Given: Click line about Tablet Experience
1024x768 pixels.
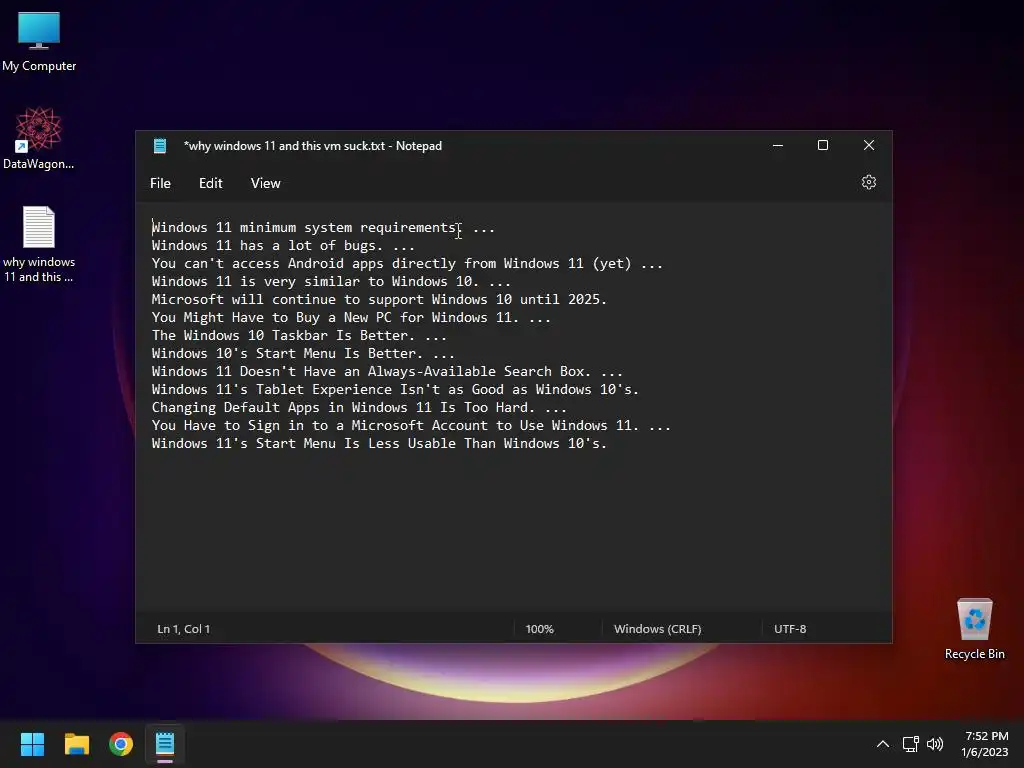Looking at the screenshot, I should (395, 389).
